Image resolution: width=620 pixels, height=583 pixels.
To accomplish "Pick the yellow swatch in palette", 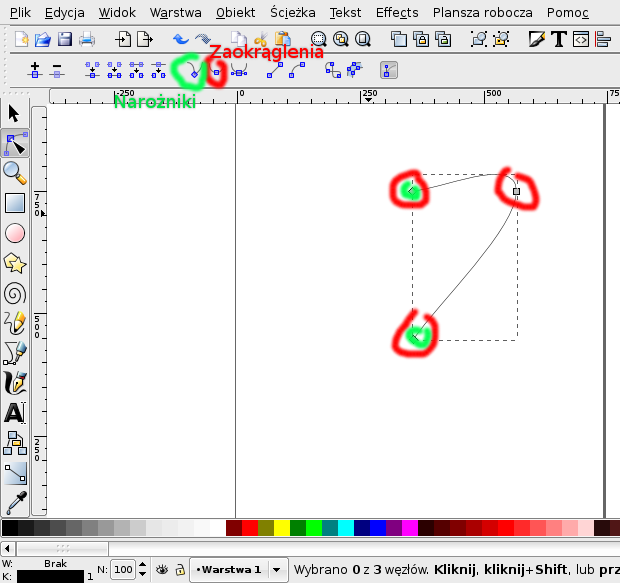I will [281, 527].
